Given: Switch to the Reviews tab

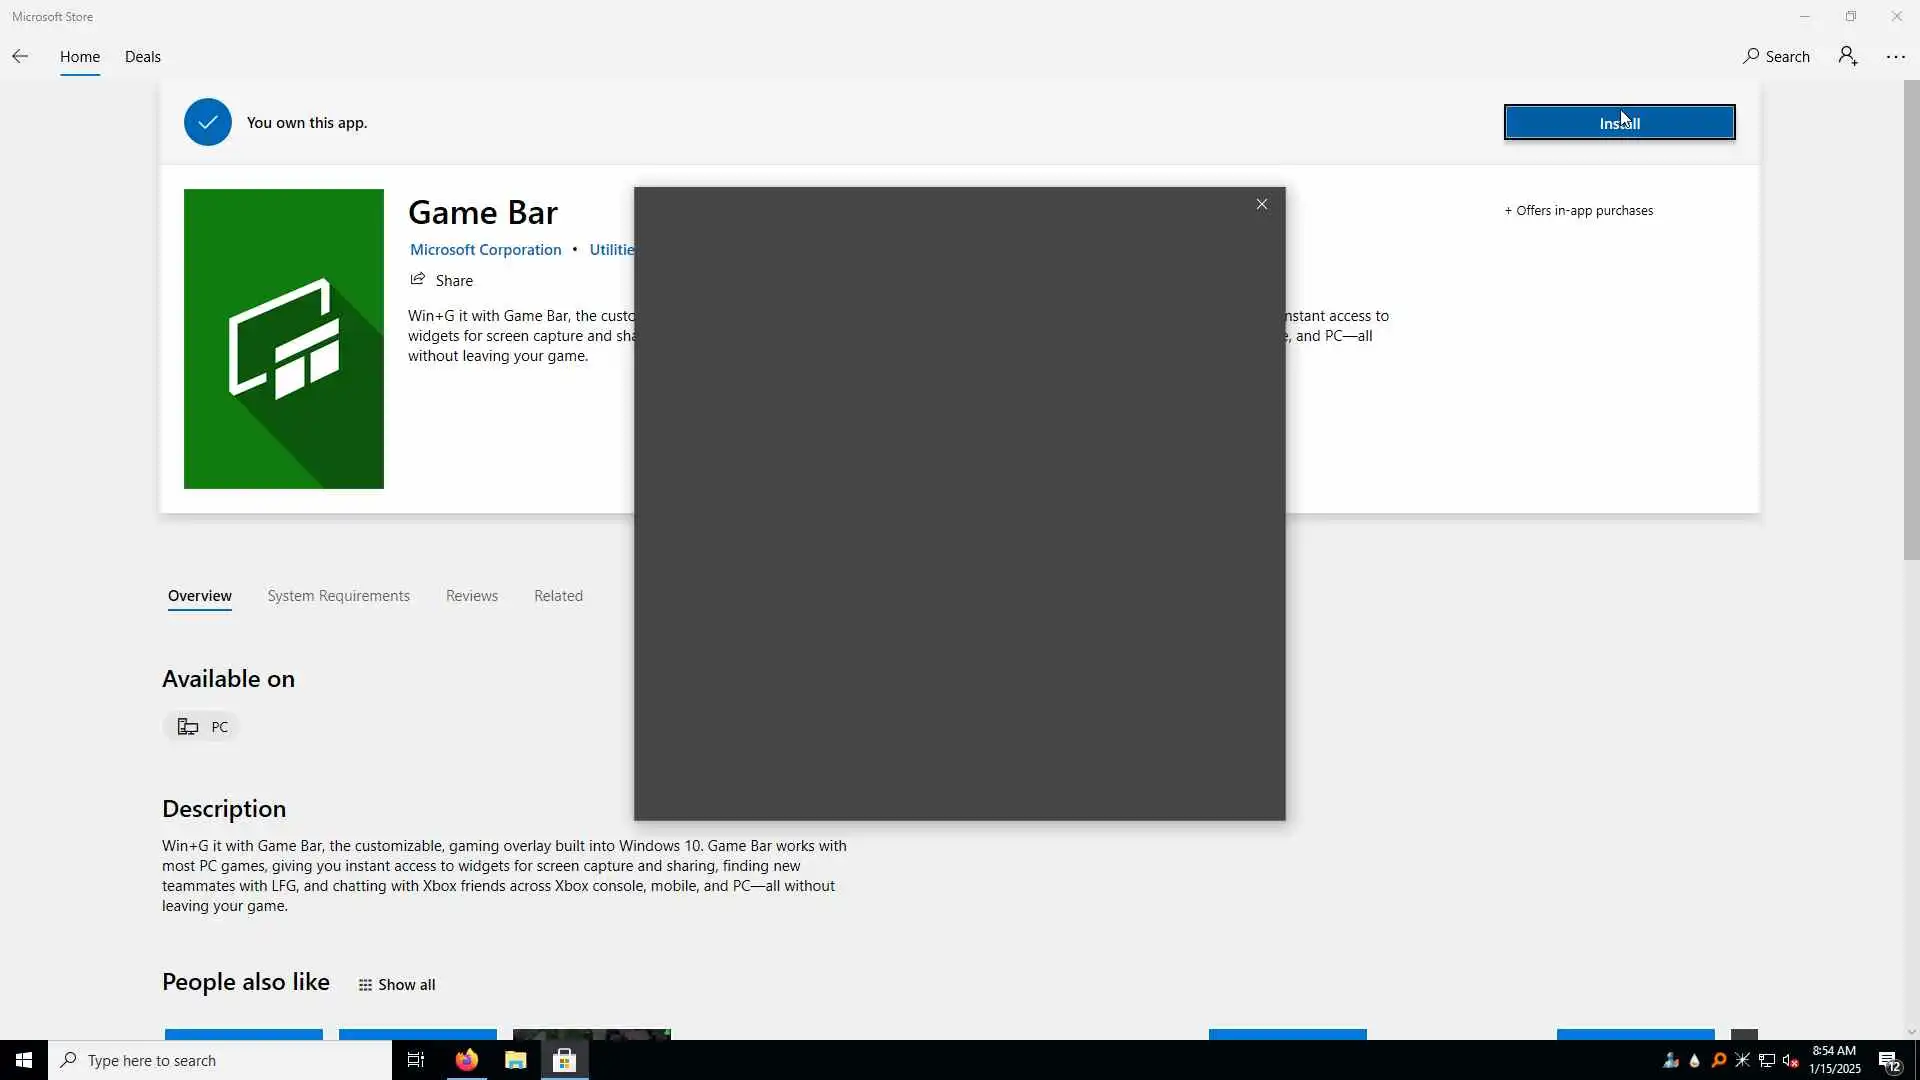Looking at the screenshot, I should tap(471, 596).
